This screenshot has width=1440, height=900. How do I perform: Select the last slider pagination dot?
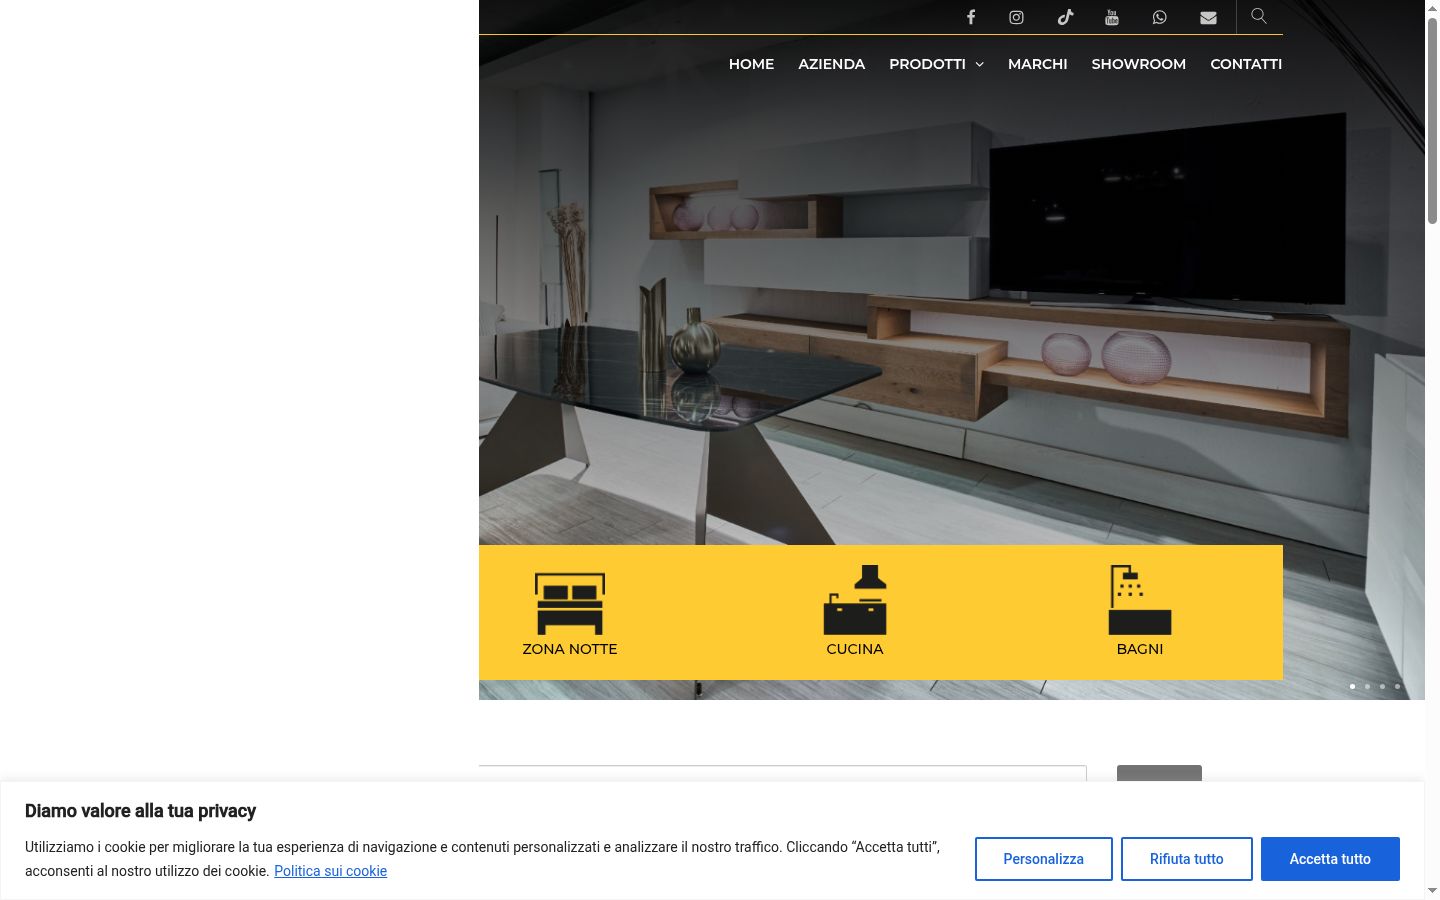pyautogui.click(x=1397, y=686)
